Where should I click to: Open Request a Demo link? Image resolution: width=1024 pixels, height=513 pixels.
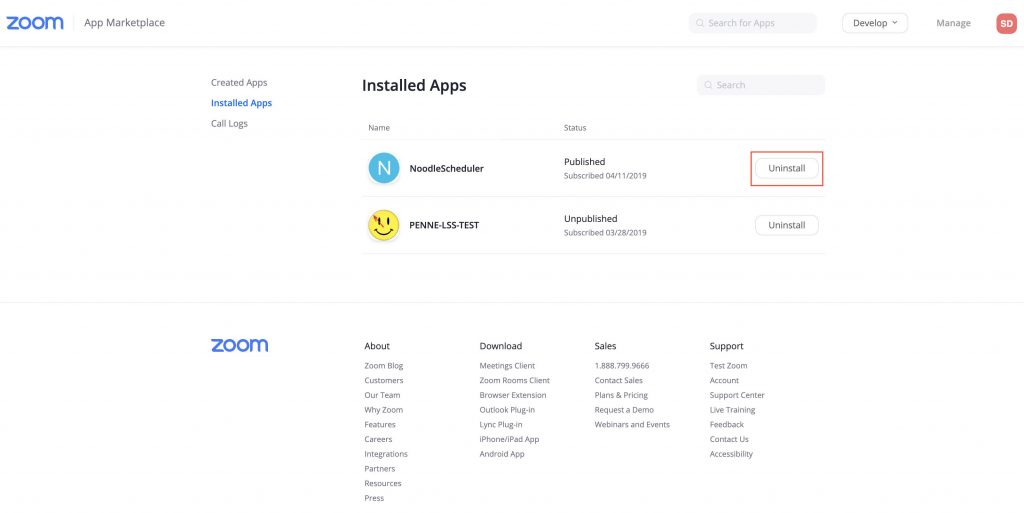click(x=624, y=410)
